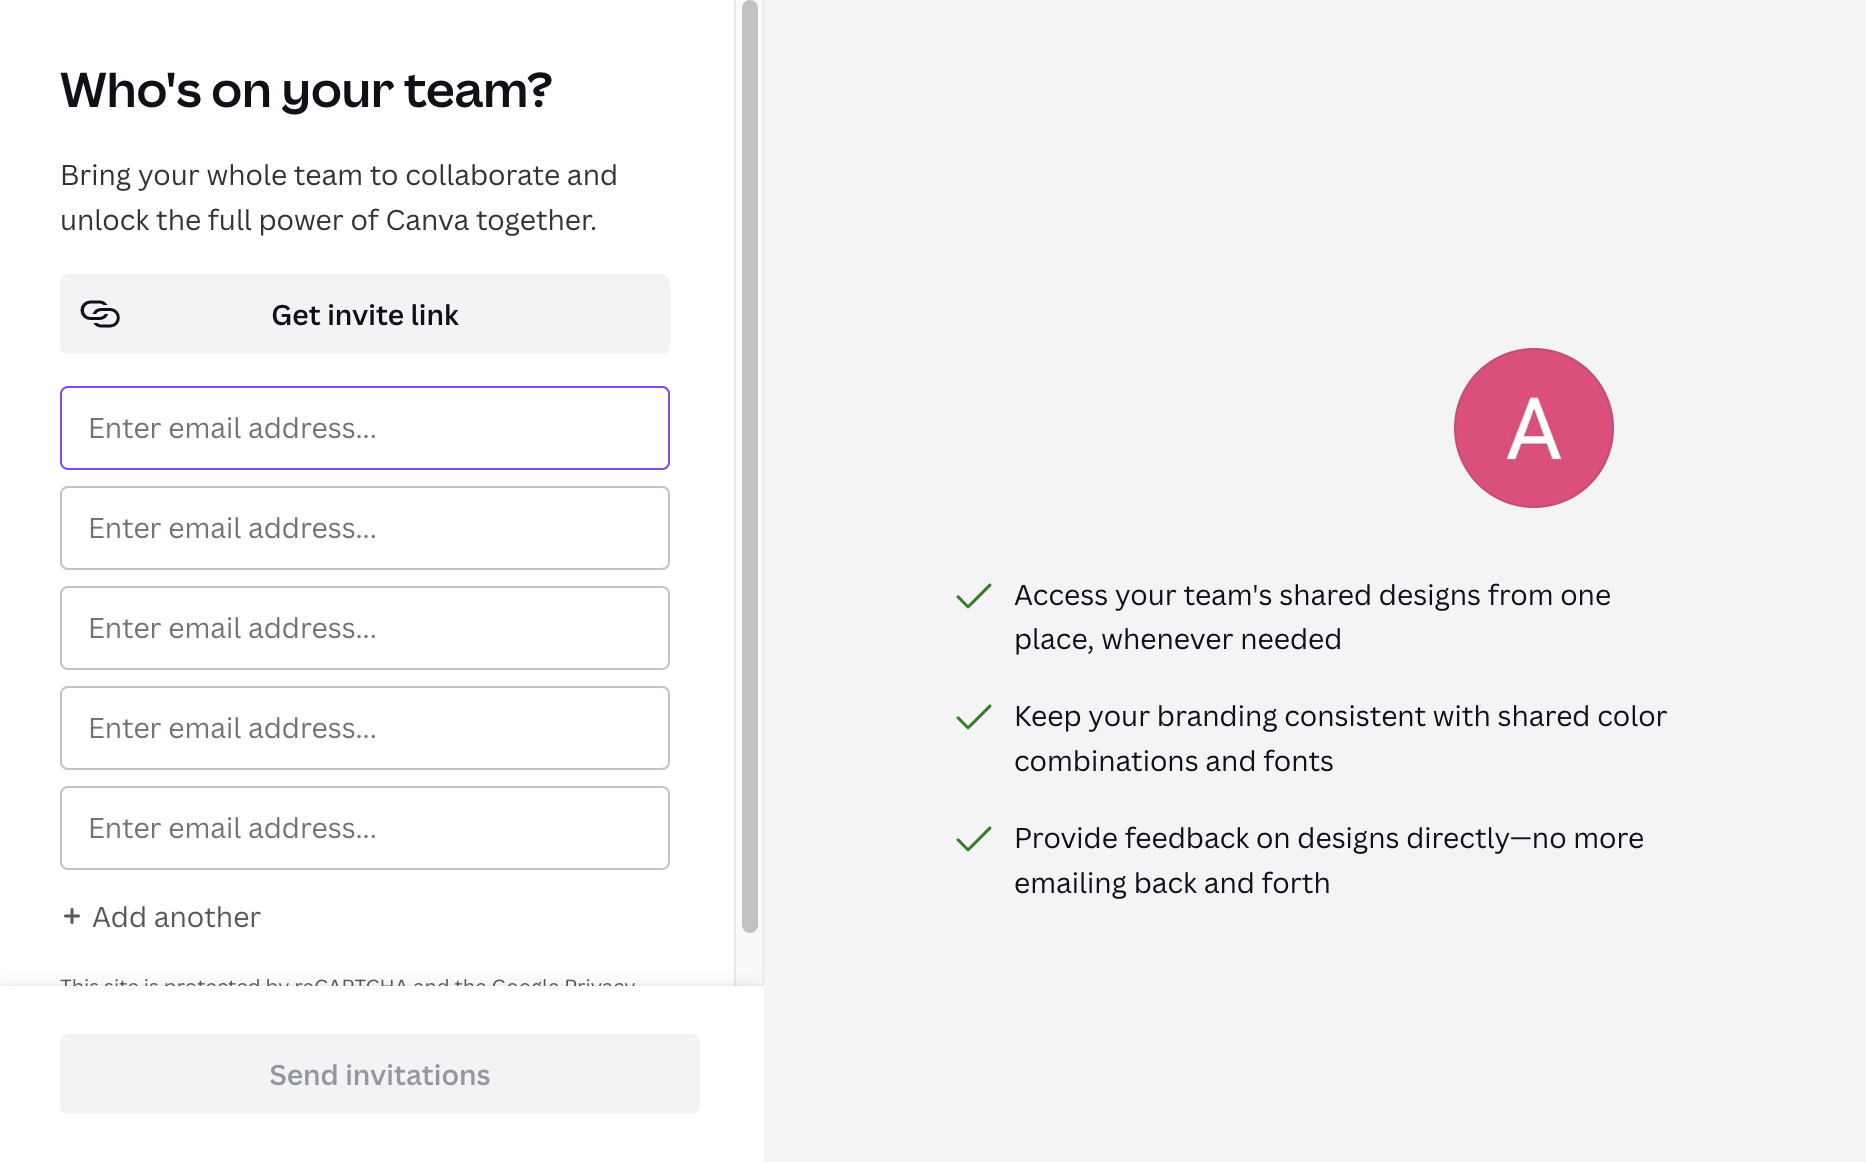This screenshot has height=1162, width=1866.
Task: Click the Send invitations button
Action: tap(380, 1074)
